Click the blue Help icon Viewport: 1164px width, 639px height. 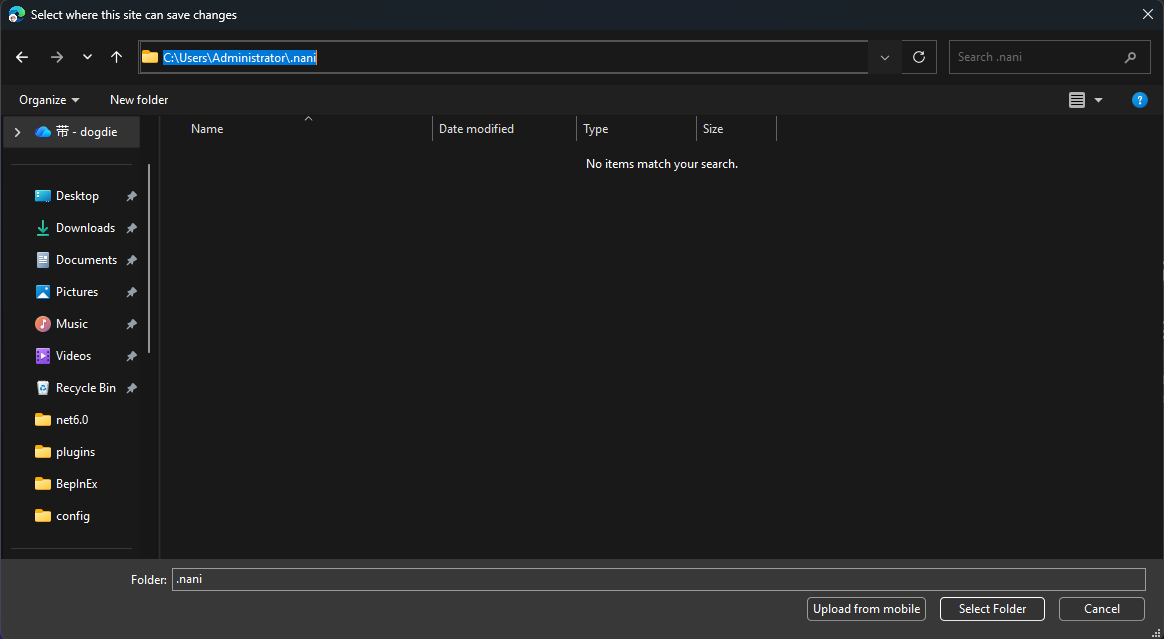[1139, 100]
